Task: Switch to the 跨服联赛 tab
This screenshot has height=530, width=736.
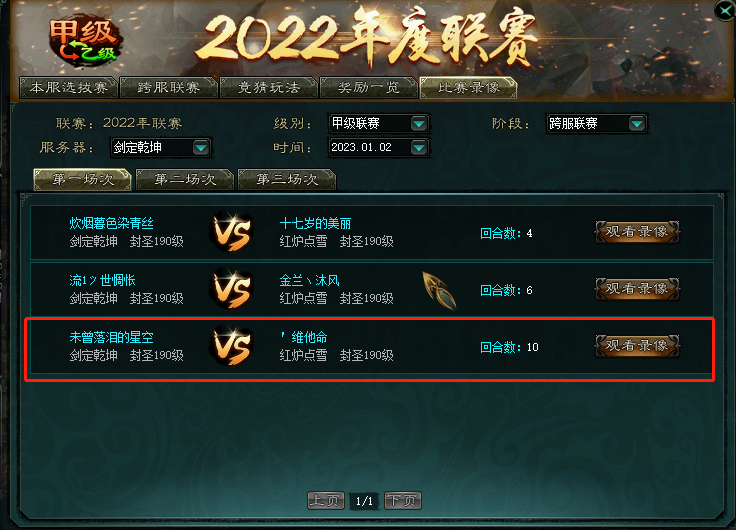Action: pyautogui.click(x=169, y=88)
